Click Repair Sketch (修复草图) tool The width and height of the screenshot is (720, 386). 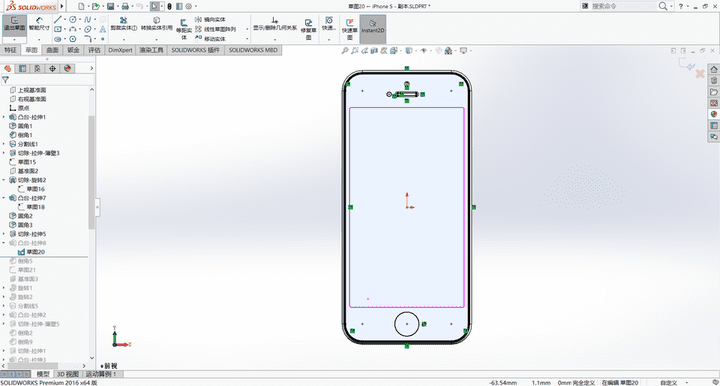(308, 29)
